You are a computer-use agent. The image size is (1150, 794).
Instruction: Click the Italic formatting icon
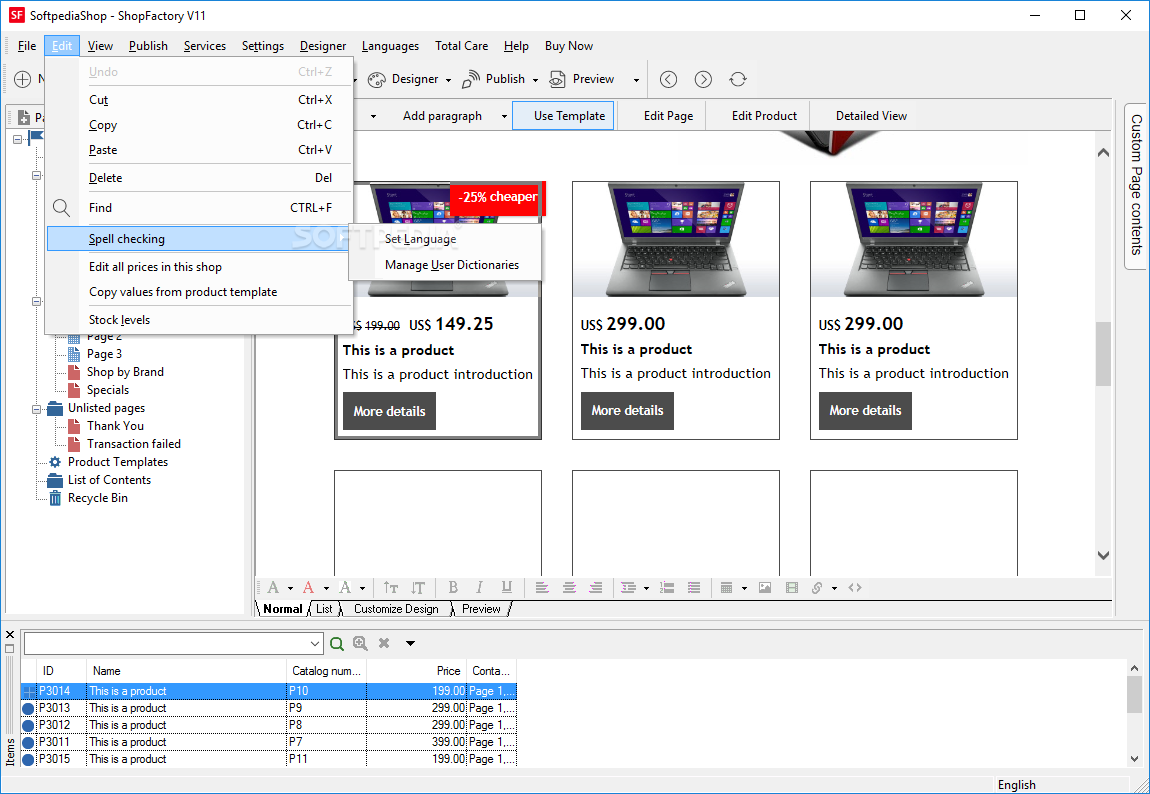[479, 587]
